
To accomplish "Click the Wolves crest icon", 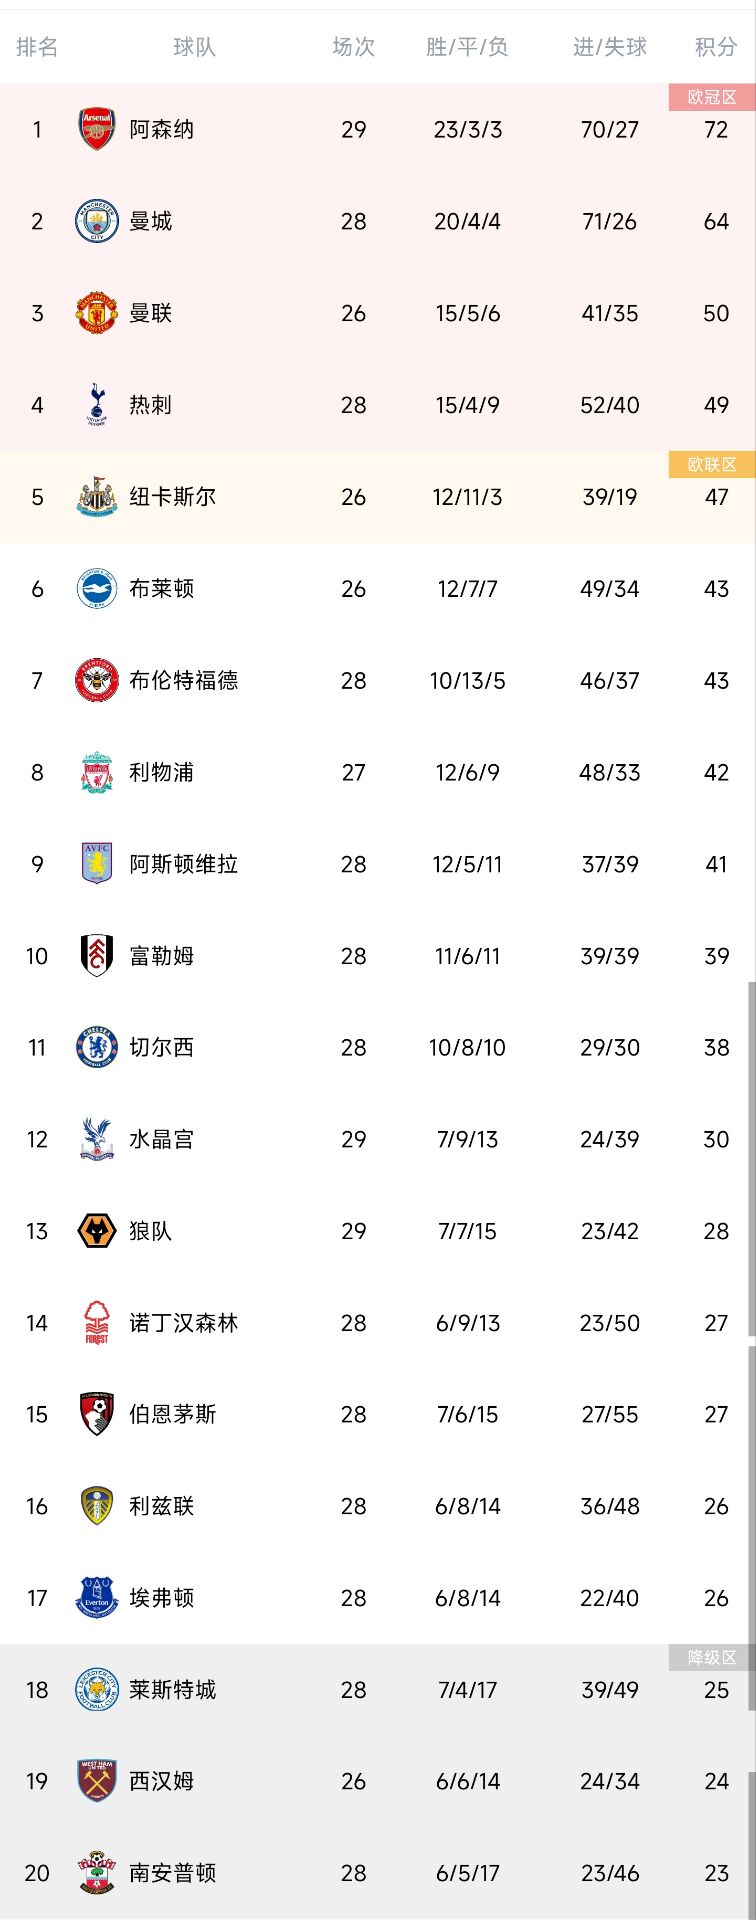I will pyautogui.click(x=97, y=1231).
